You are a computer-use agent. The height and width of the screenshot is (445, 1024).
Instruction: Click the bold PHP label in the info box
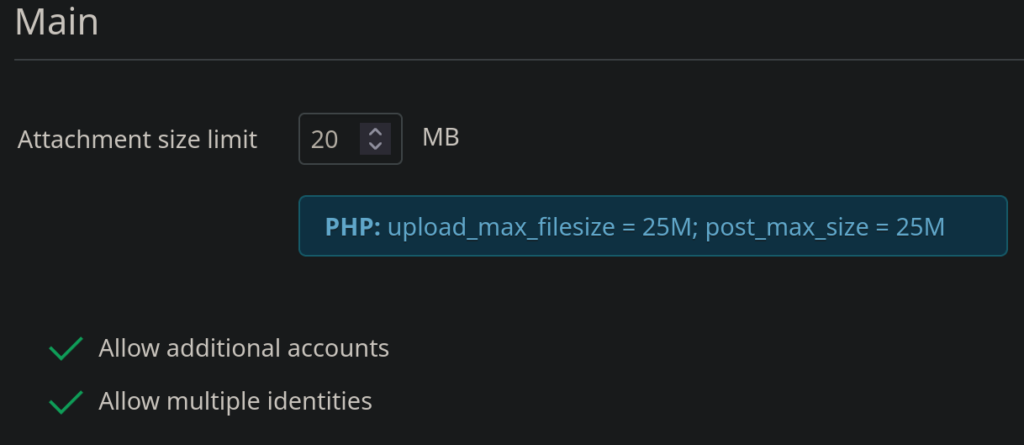[x=352, y=227]
